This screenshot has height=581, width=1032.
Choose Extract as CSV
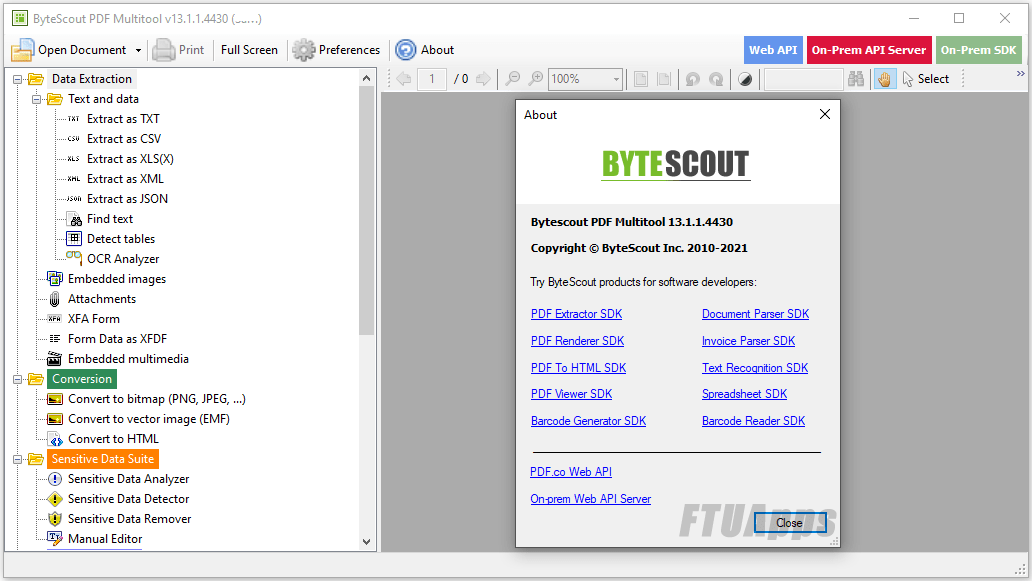click(x=124, y=139)
